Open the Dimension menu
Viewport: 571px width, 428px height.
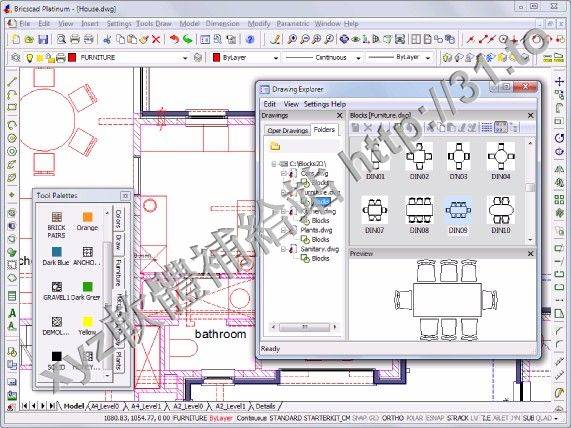[x=223, y=24]
